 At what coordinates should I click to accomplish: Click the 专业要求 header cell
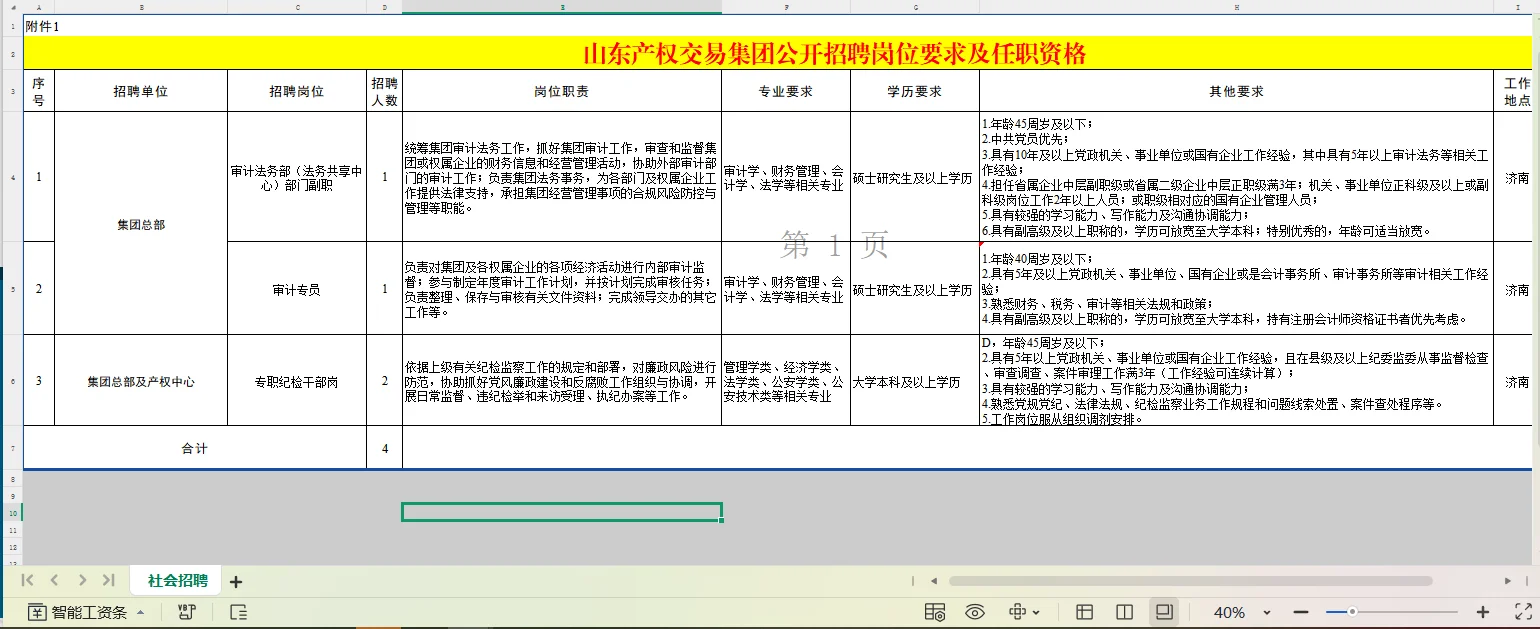click(x=786, y=91)
